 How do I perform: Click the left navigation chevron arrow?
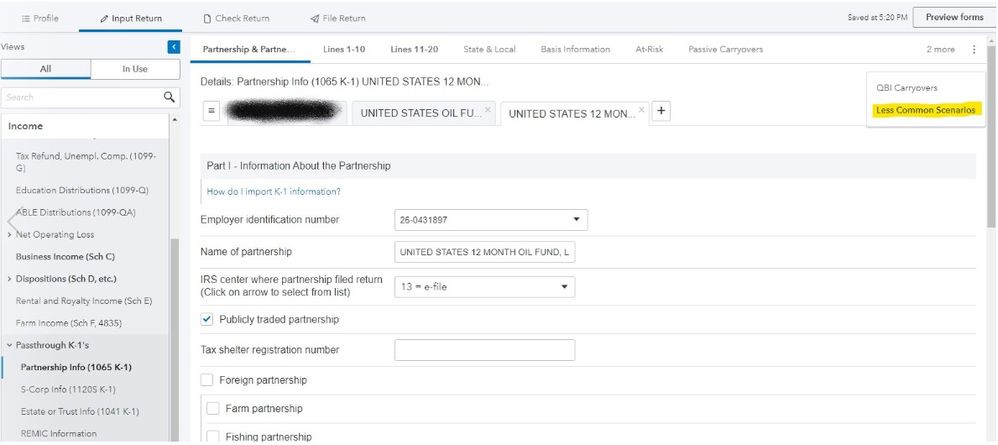coord(13,221)
